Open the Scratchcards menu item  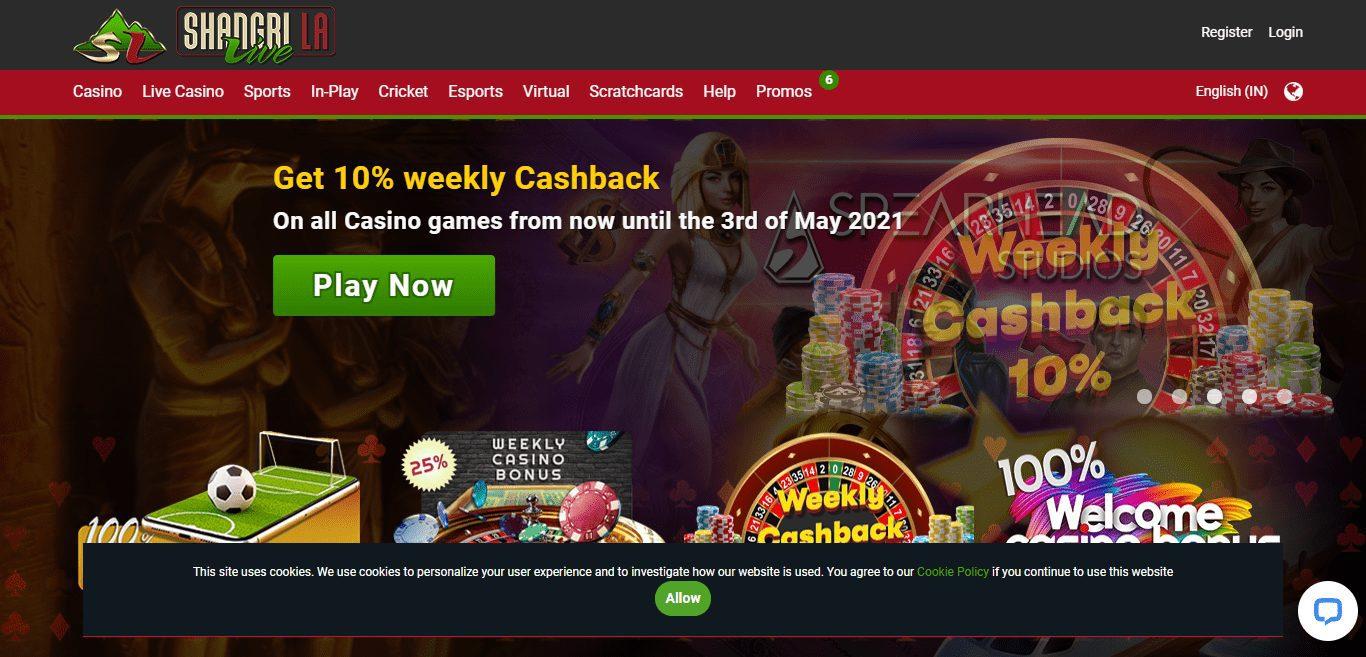pos(636,91)
